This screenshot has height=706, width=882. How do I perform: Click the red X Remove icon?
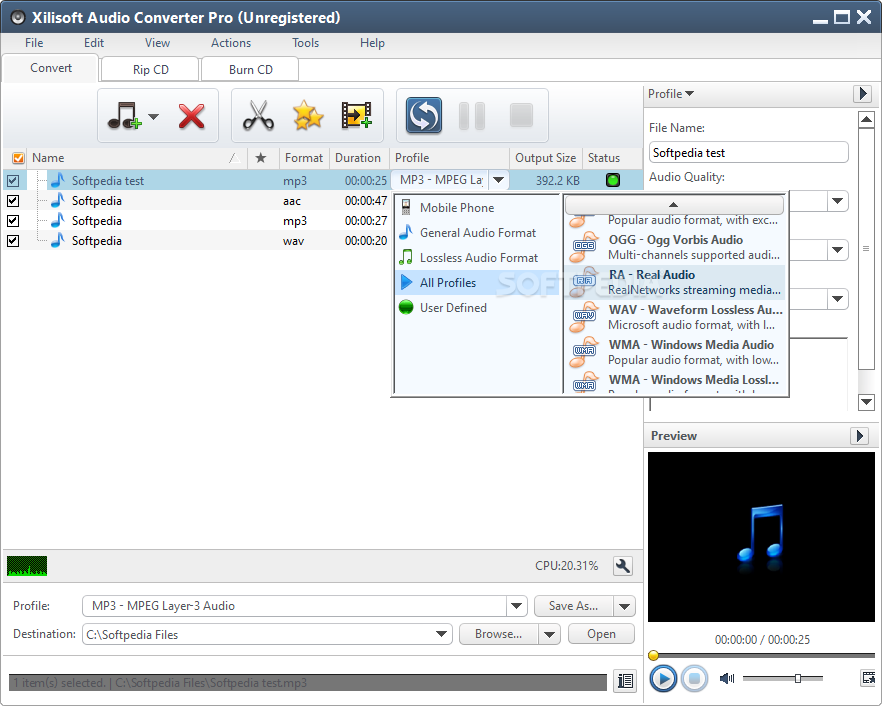191,116
